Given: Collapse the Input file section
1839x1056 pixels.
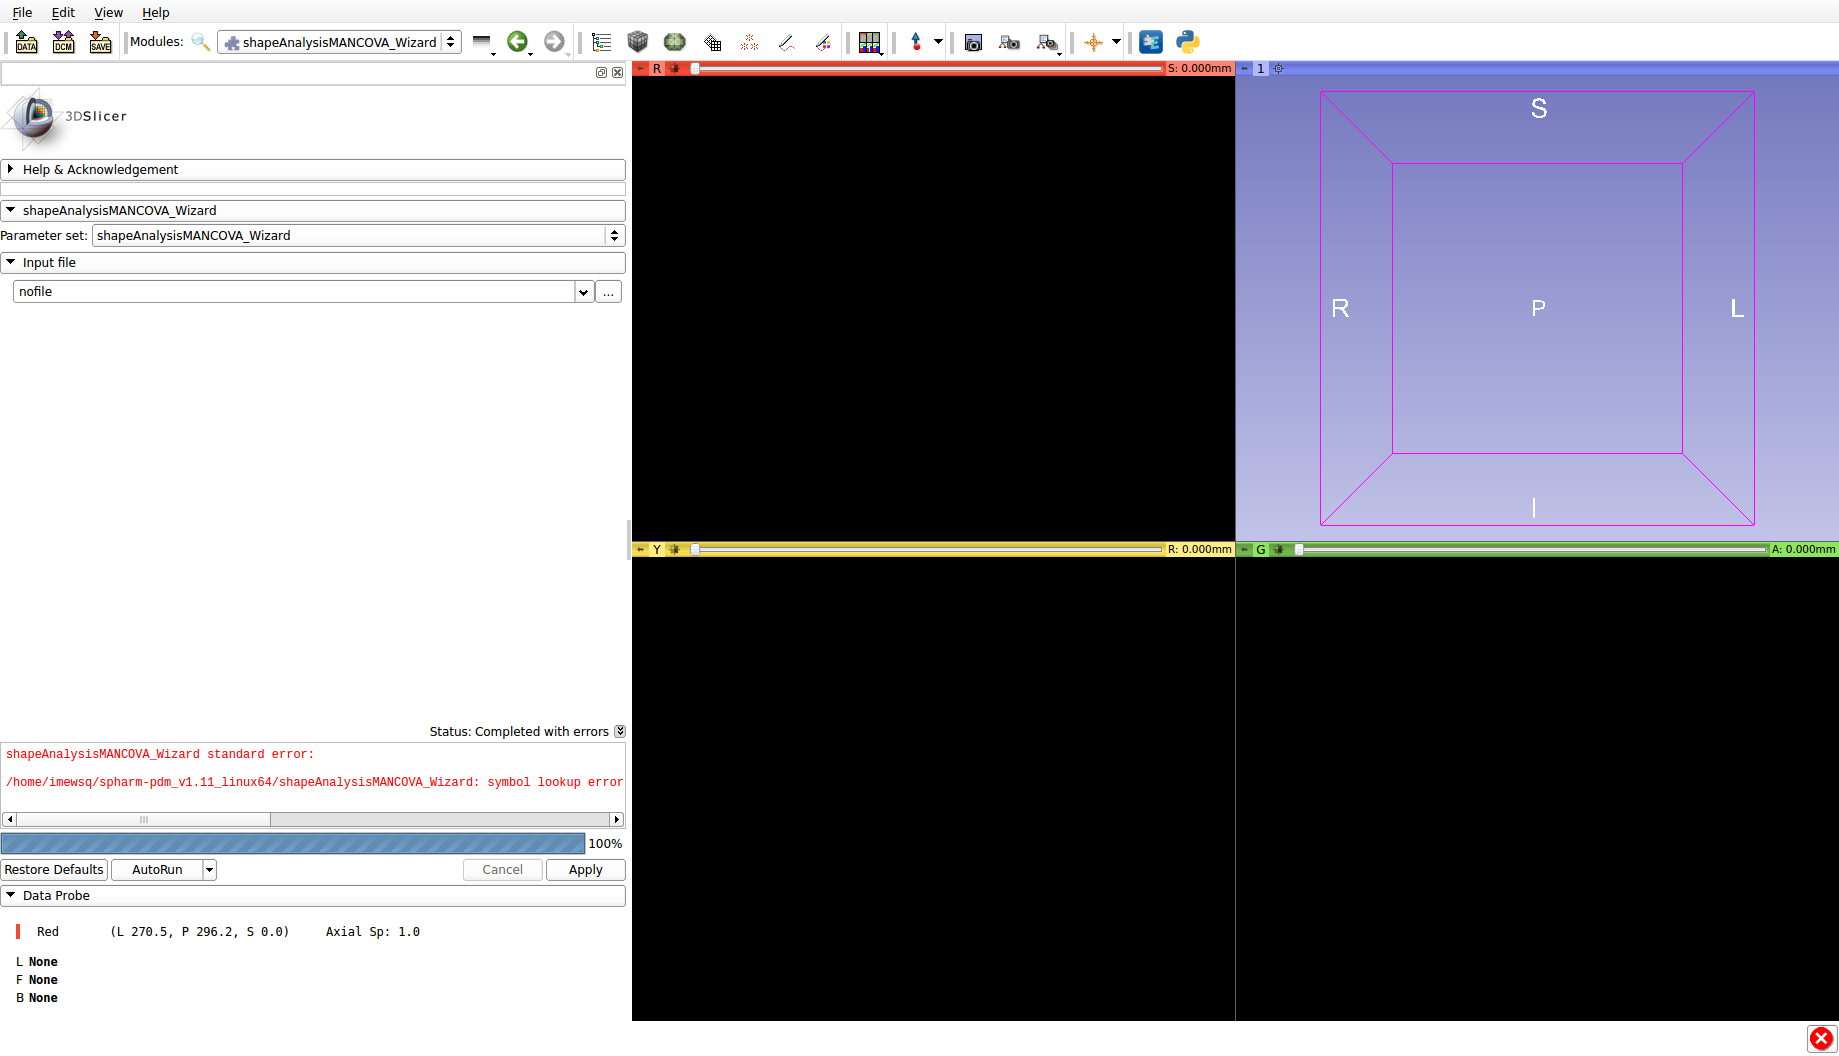Looking at the screenshot, I should (x=11, y=263).
